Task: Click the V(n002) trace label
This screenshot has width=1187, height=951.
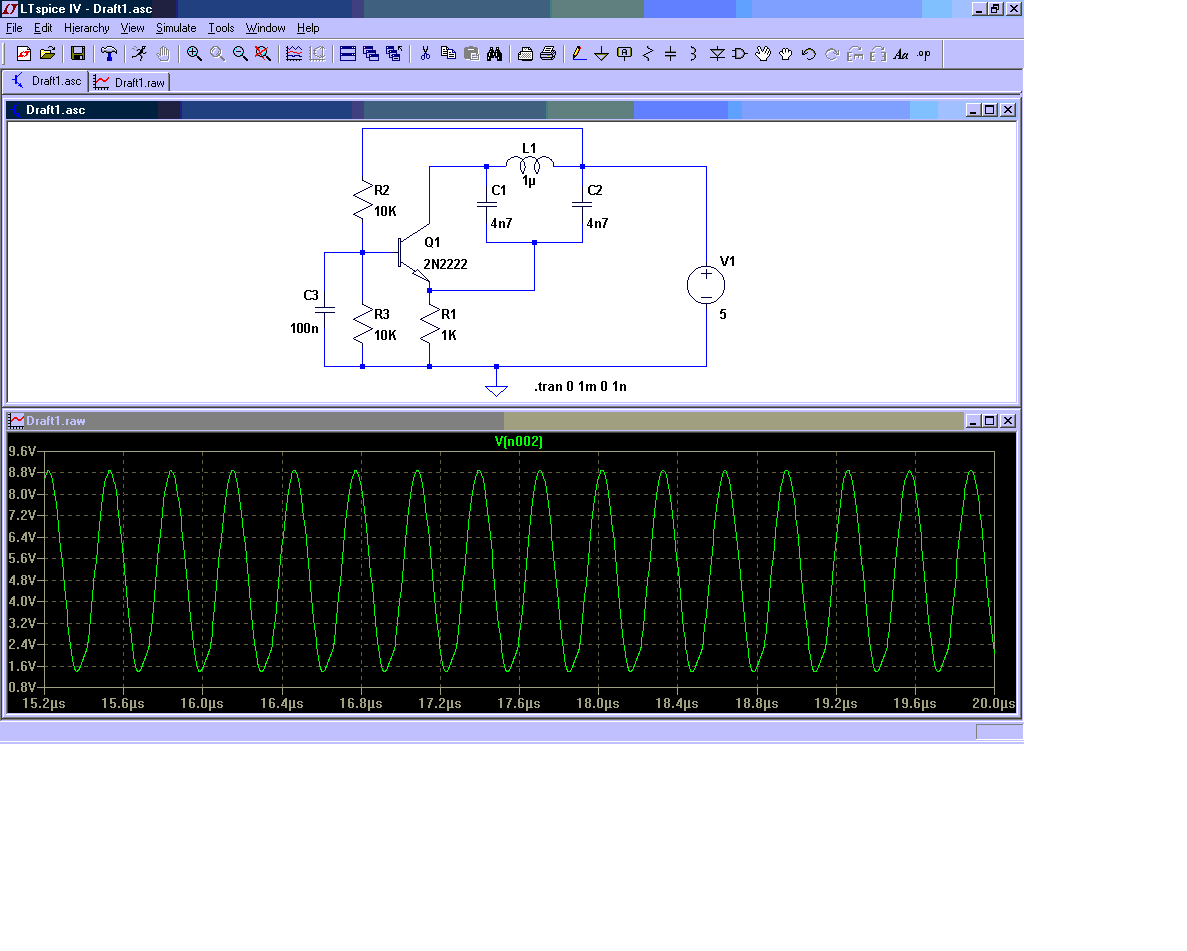Action: (518, 441)
